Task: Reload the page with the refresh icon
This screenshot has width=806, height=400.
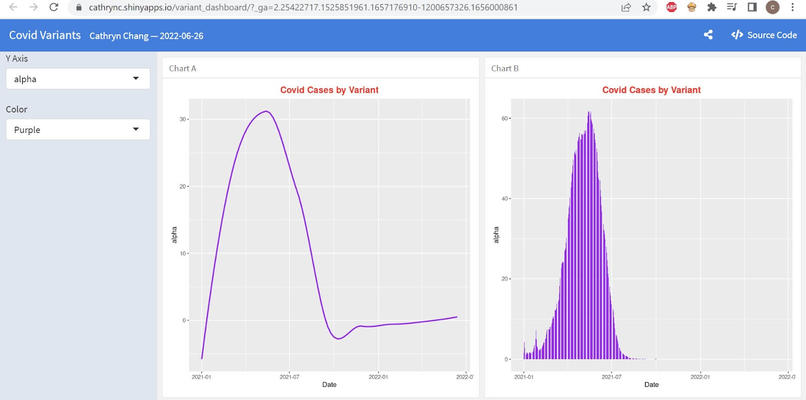Action: pyautogui.click(x=53, y=7)
